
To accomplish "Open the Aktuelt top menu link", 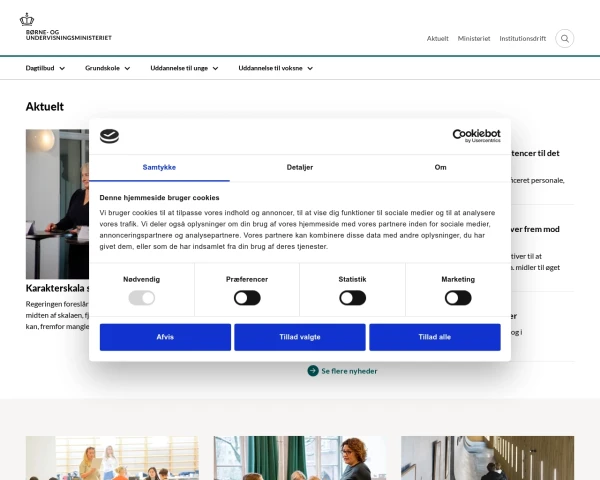I will [x=438, y=38].
